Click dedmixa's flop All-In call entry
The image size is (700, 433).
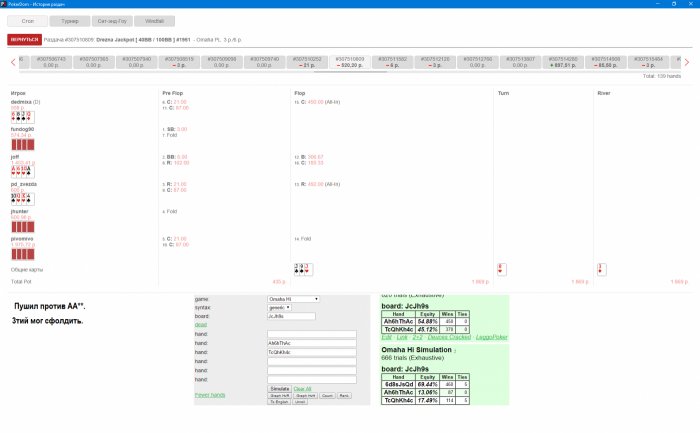[317, 102]
